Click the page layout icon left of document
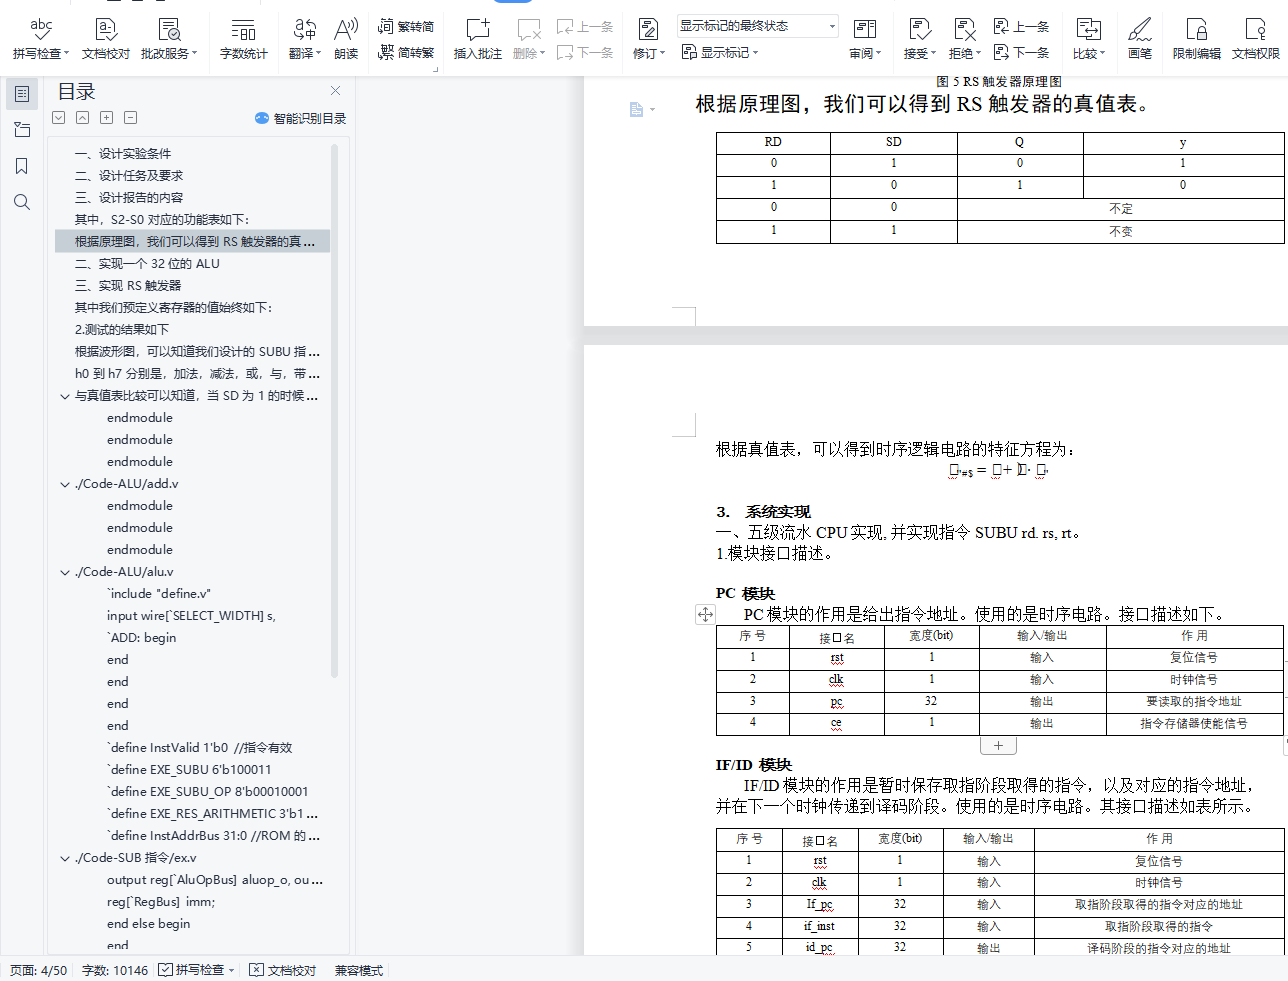Screen dimensions: 1288x981 pos(637,109)
